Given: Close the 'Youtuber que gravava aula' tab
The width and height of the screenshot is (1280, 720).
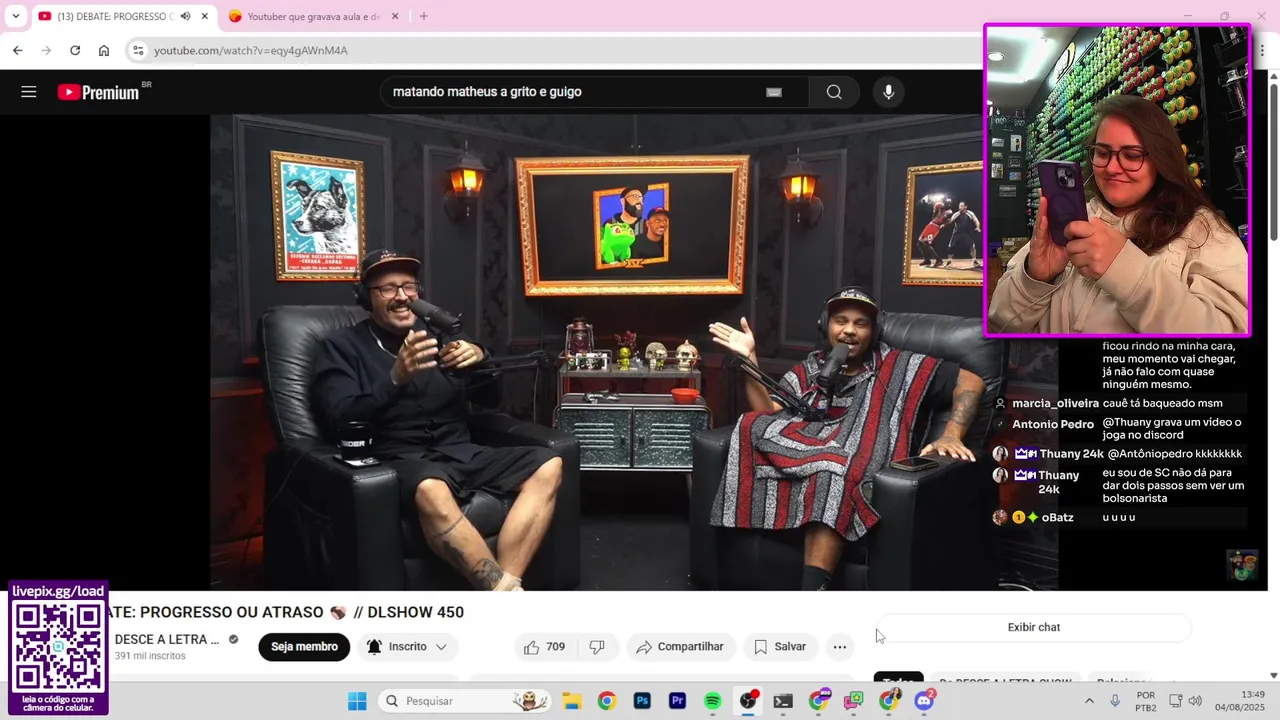Looking at the screenshot, I should [394, 16].
